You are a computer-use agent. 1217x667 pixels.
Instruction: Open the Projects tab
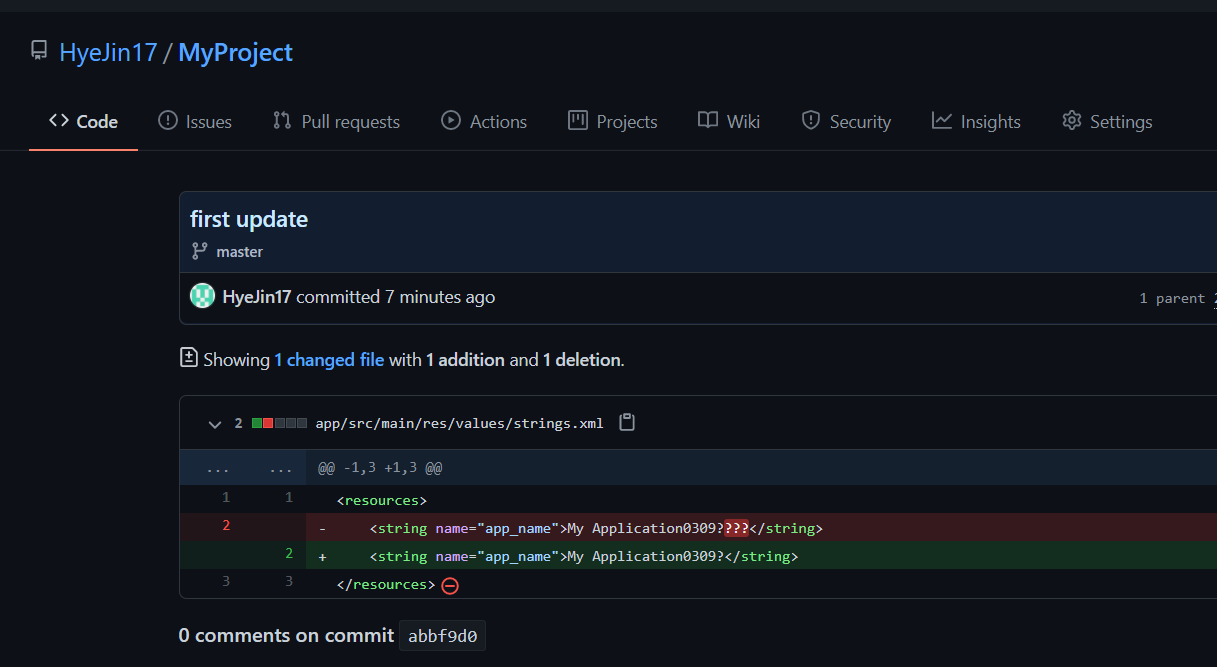pyautogui.click(x=613, y=121)
